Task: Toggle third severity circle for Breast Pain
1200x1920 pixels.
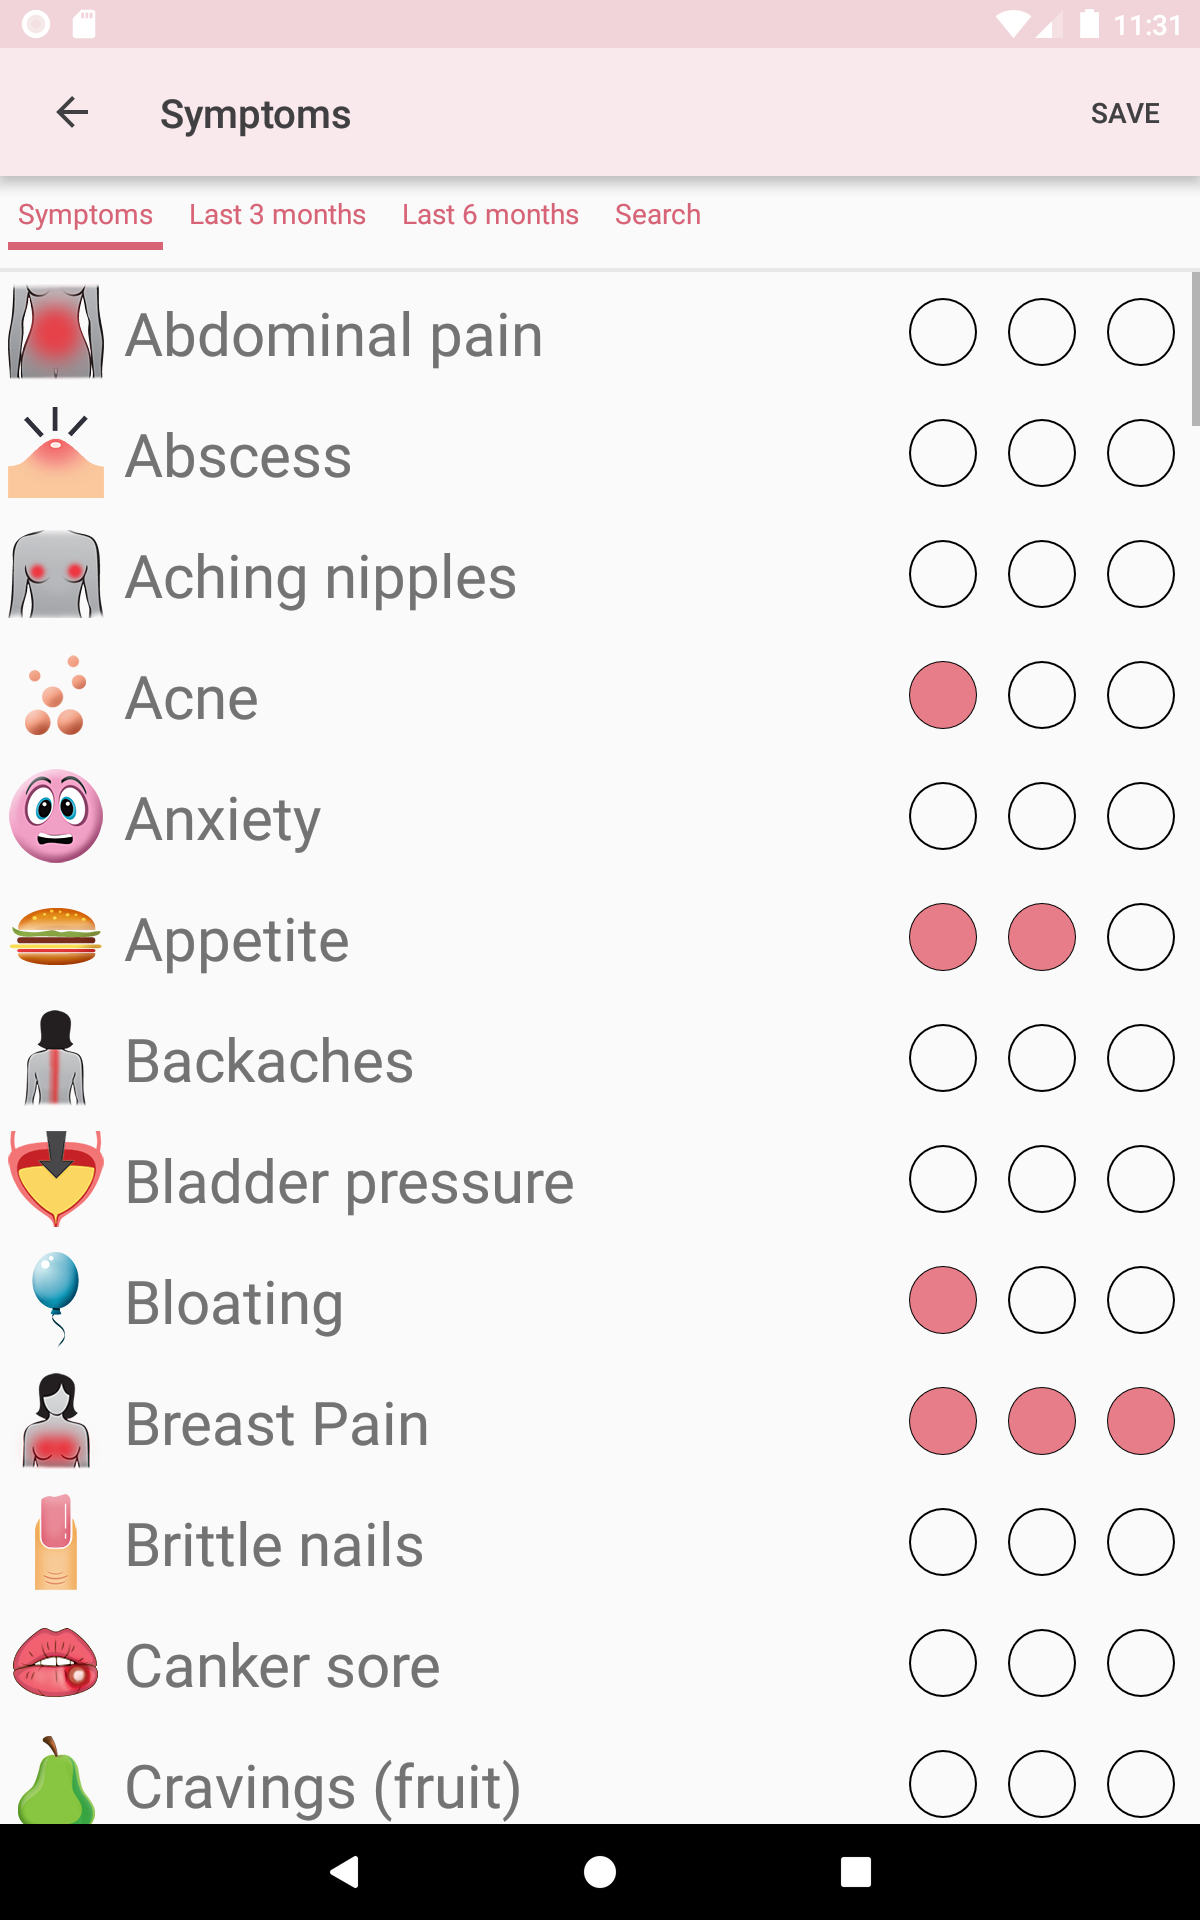Action: pyautogui.click(x=1140, y=1421)
